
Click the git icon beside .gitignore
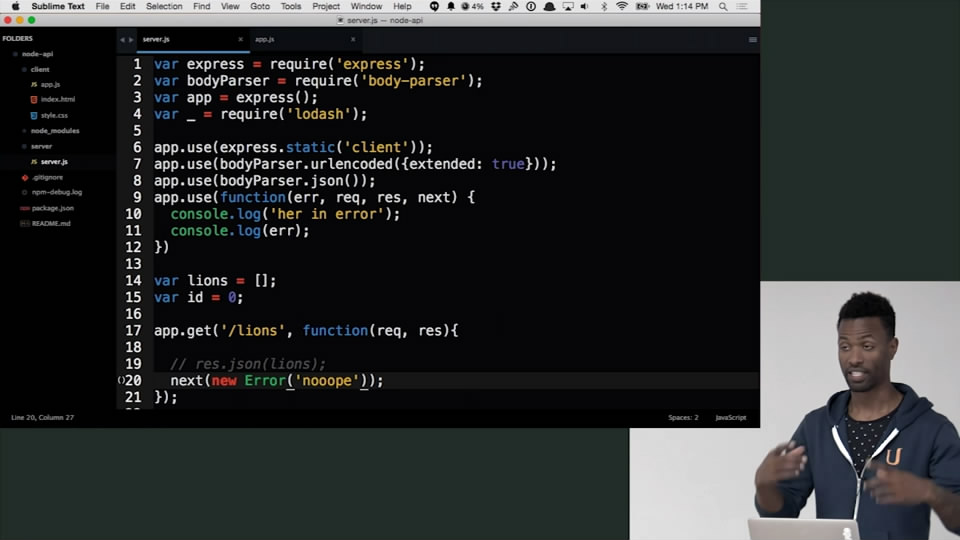24,177
